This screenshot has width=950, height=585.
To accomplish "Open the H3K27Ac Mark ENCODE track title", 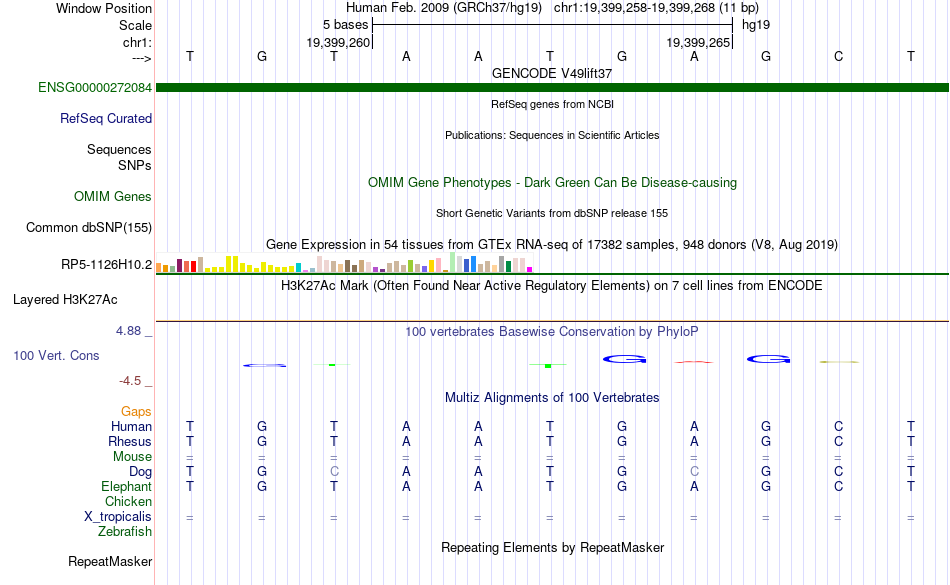I will point(552,285).
